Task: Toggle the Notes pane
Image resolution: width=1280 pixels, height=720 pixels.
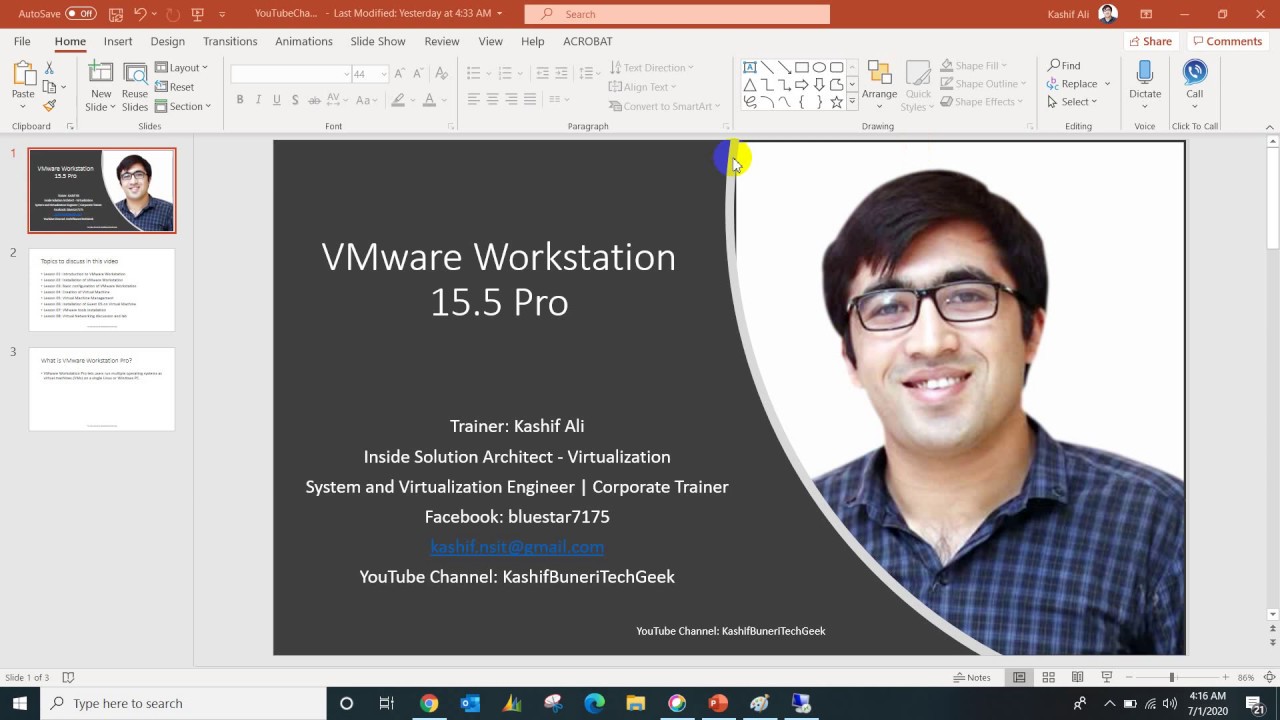Action: 972,677
